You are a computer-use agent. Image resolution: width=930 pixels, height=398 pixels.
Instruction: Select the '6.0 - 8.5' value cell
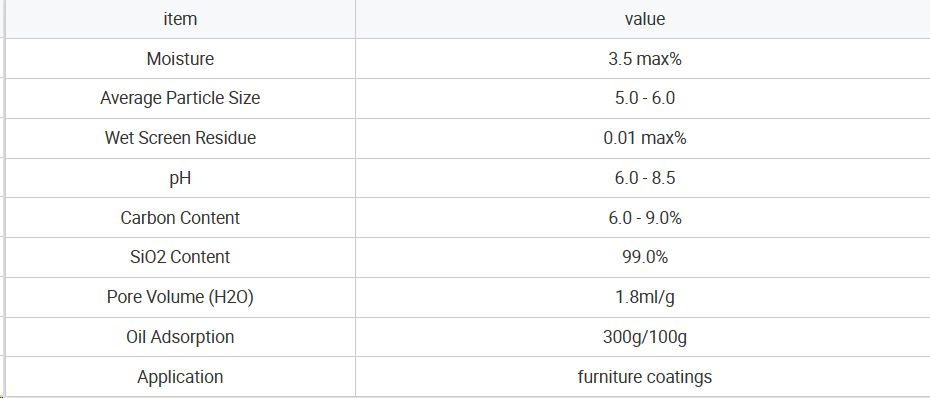643,178
